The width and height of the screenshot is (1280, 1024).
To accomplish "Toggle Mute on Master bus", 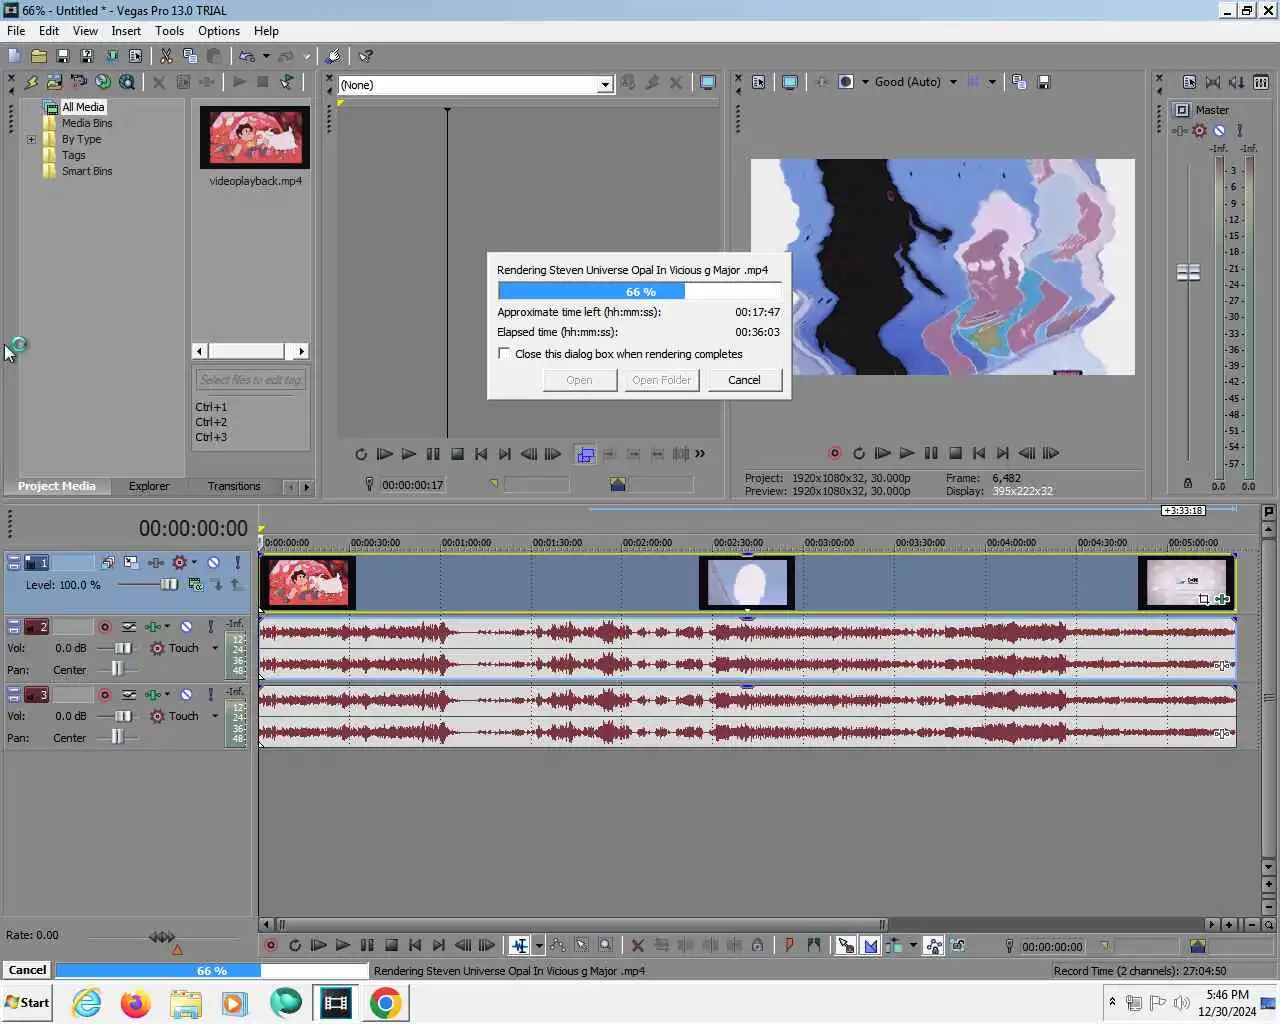I will click(1219, 130).
